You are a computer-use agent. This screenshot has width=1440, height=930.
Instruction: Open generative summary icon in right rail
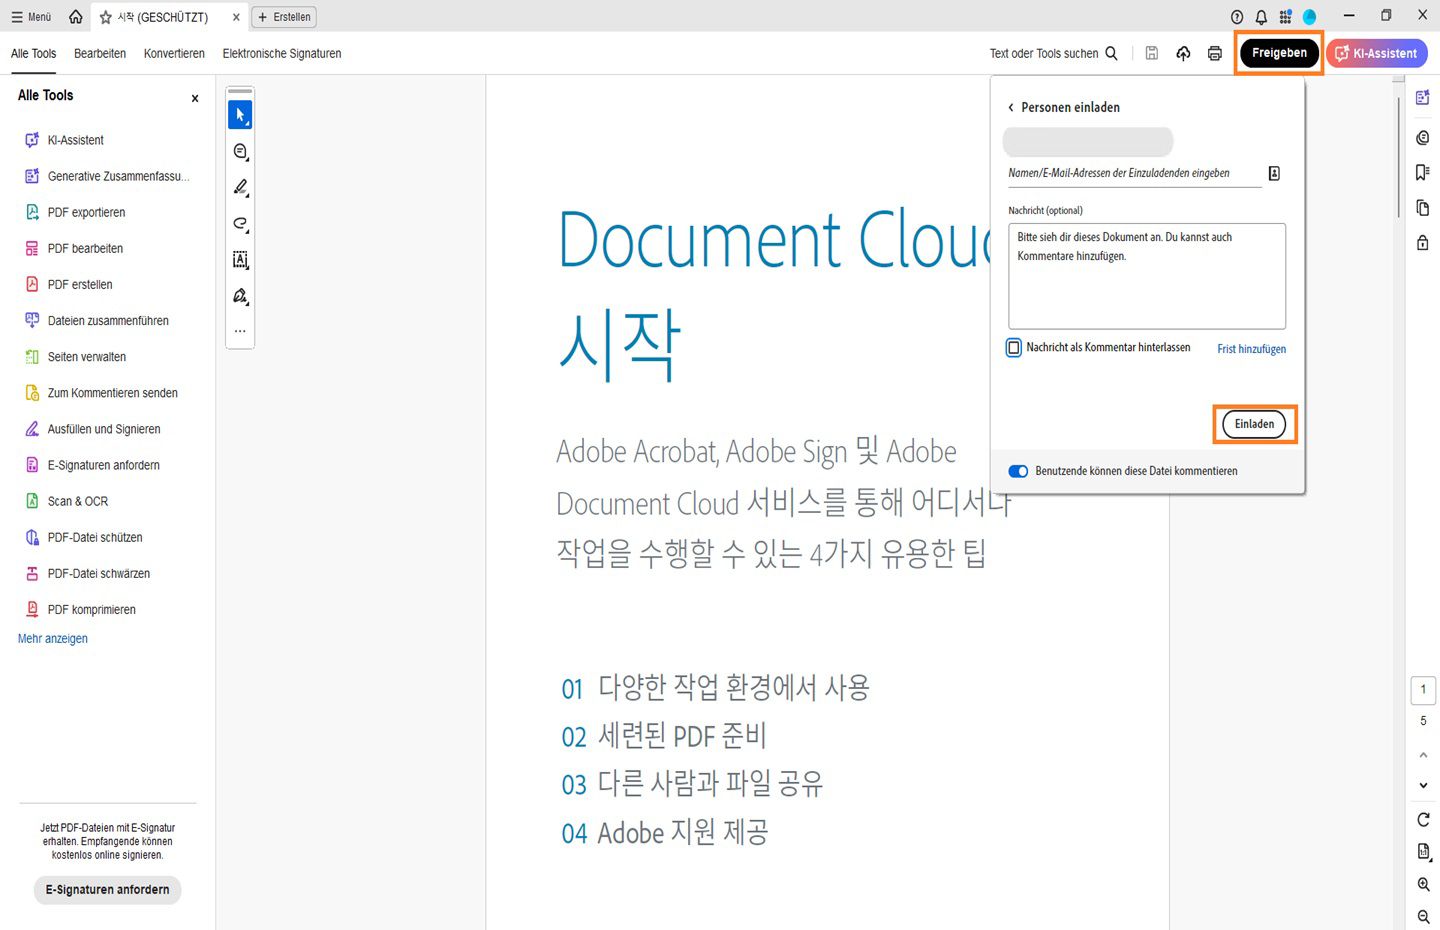click(x=1422, y=98)
